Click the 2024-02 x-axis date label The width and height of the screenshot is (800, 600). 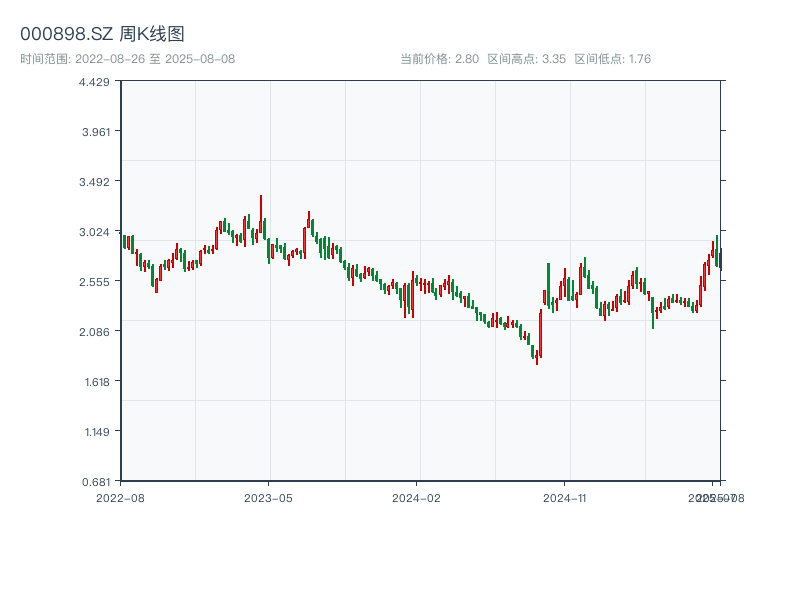click(x=416, y=497)
